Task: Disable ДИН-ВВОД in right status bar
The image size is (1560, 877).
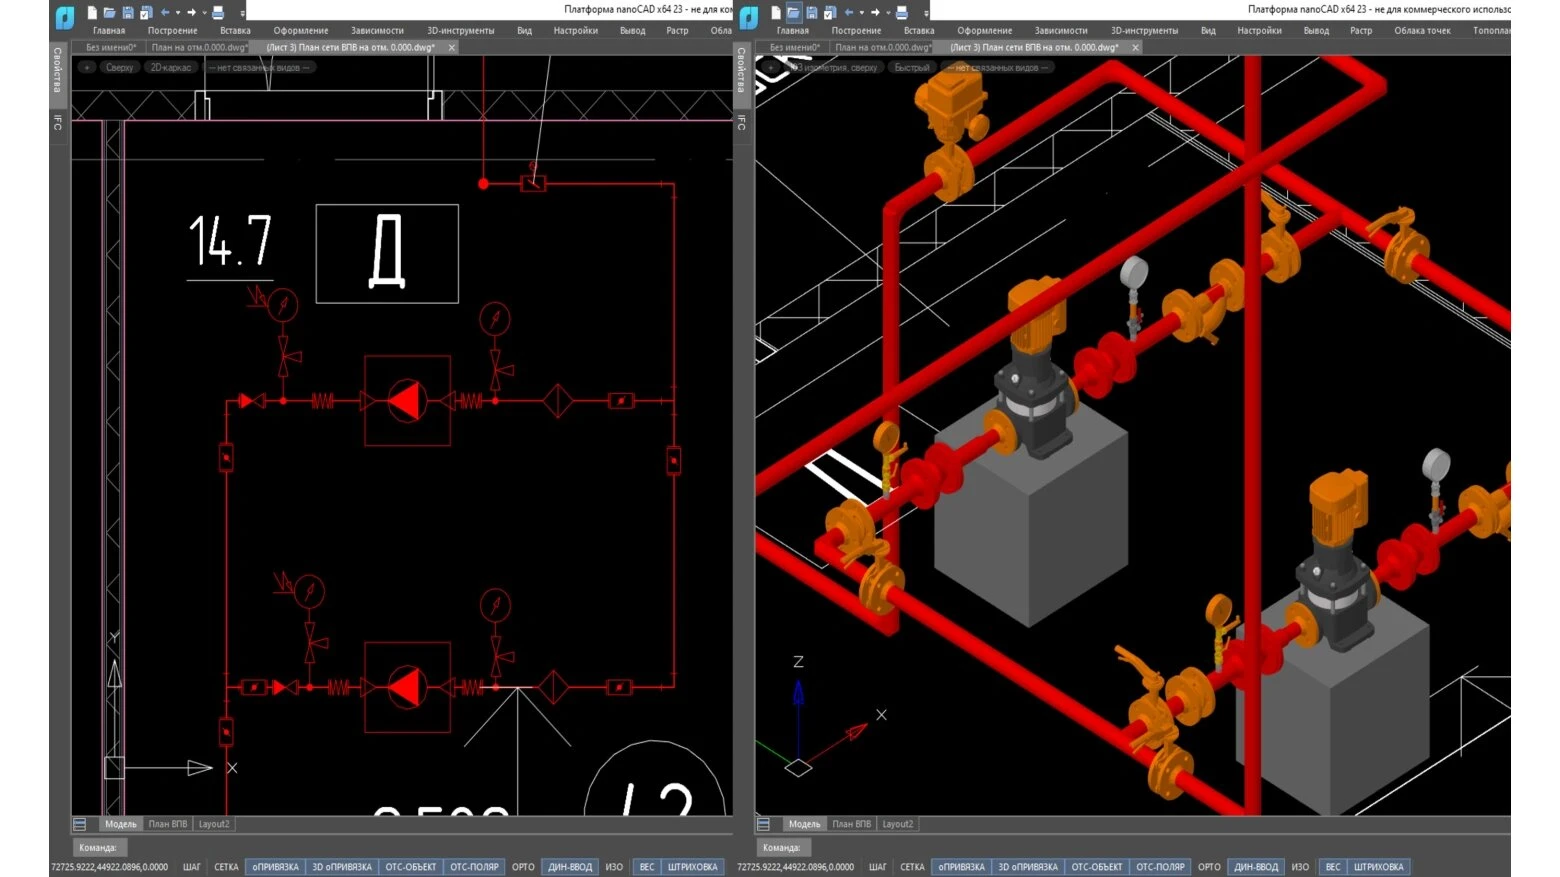Action: pos(1255,867)
